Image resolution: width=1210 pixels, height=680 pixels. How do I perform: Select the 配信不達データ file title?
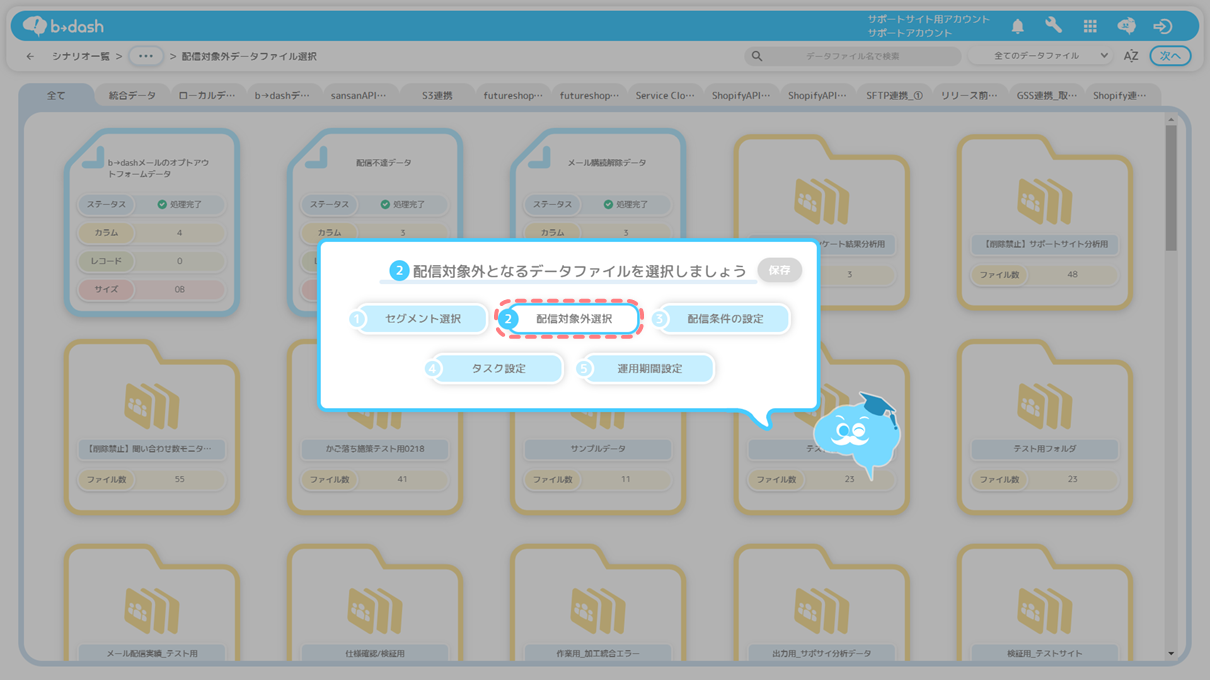[x=383, y=162]
